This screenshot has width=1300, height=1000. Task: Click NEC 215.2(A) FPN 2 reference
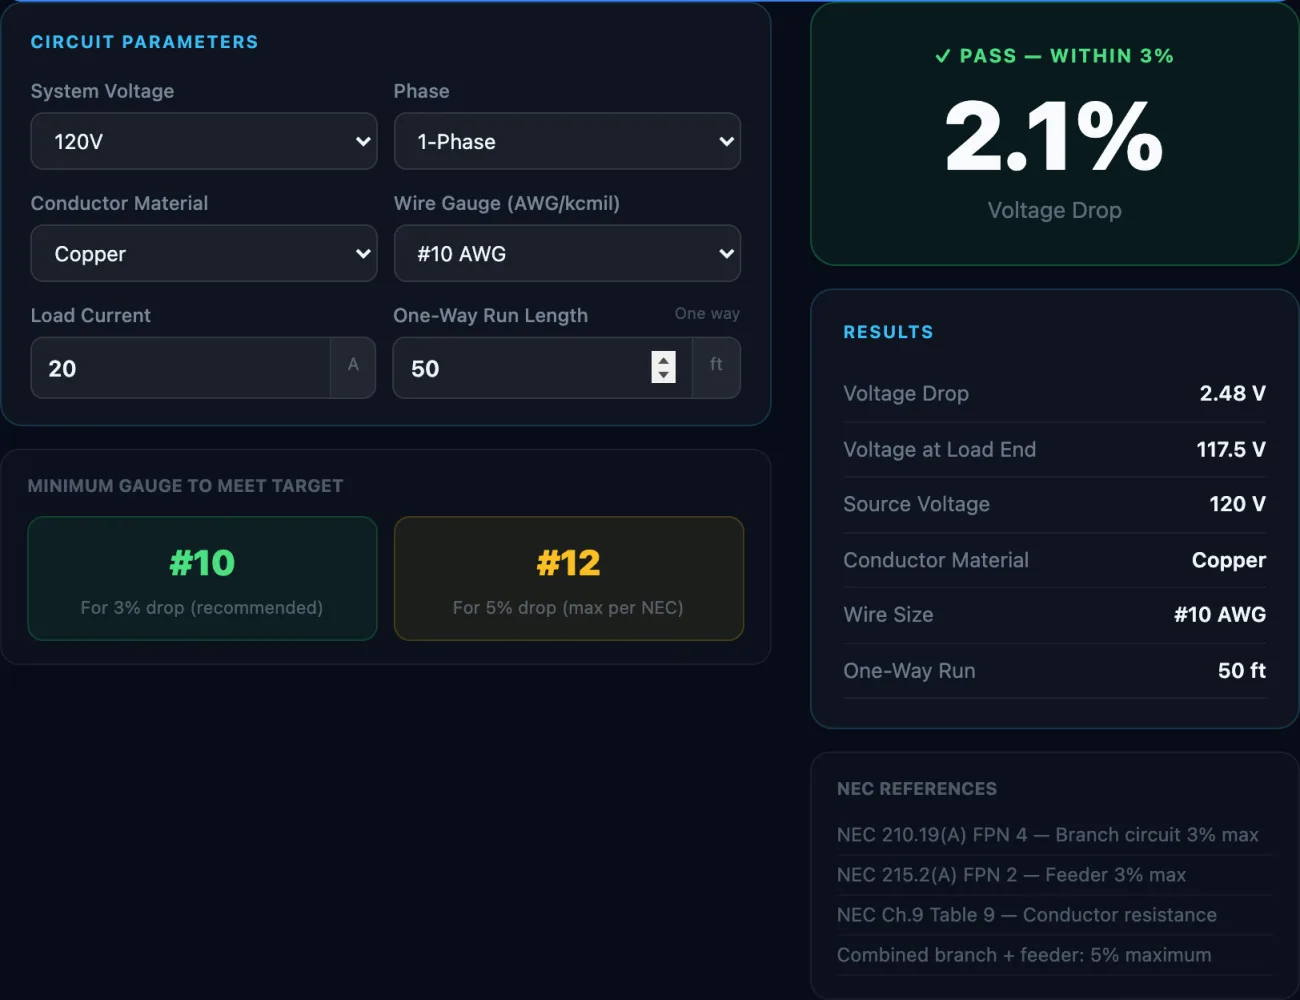tap(1011, 874)
